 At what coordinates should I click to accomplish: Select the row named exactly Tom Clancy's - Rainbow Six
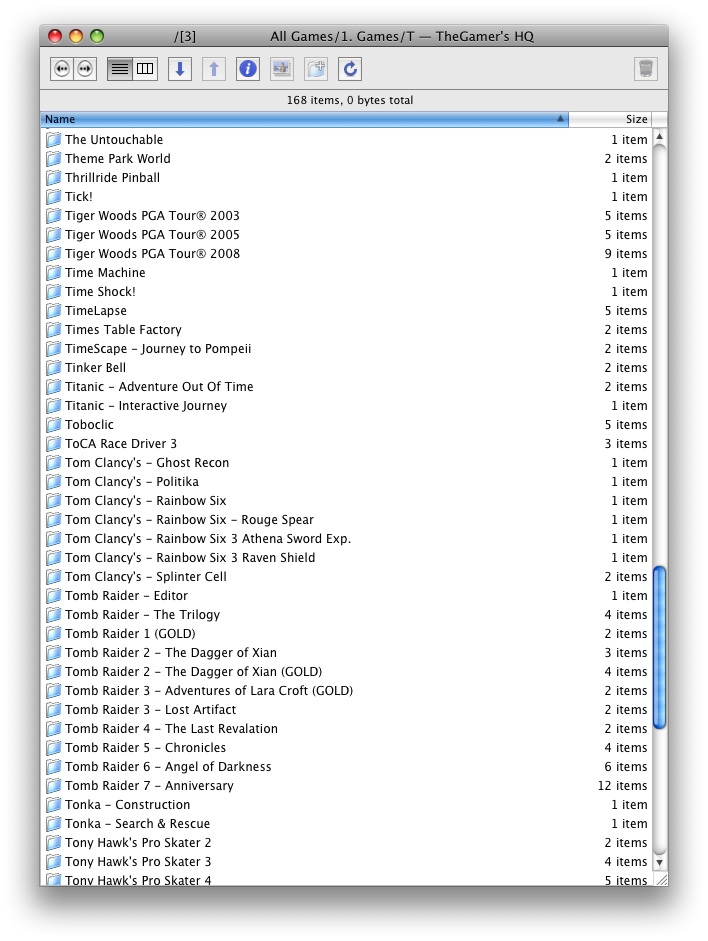(x=146, y=501)
